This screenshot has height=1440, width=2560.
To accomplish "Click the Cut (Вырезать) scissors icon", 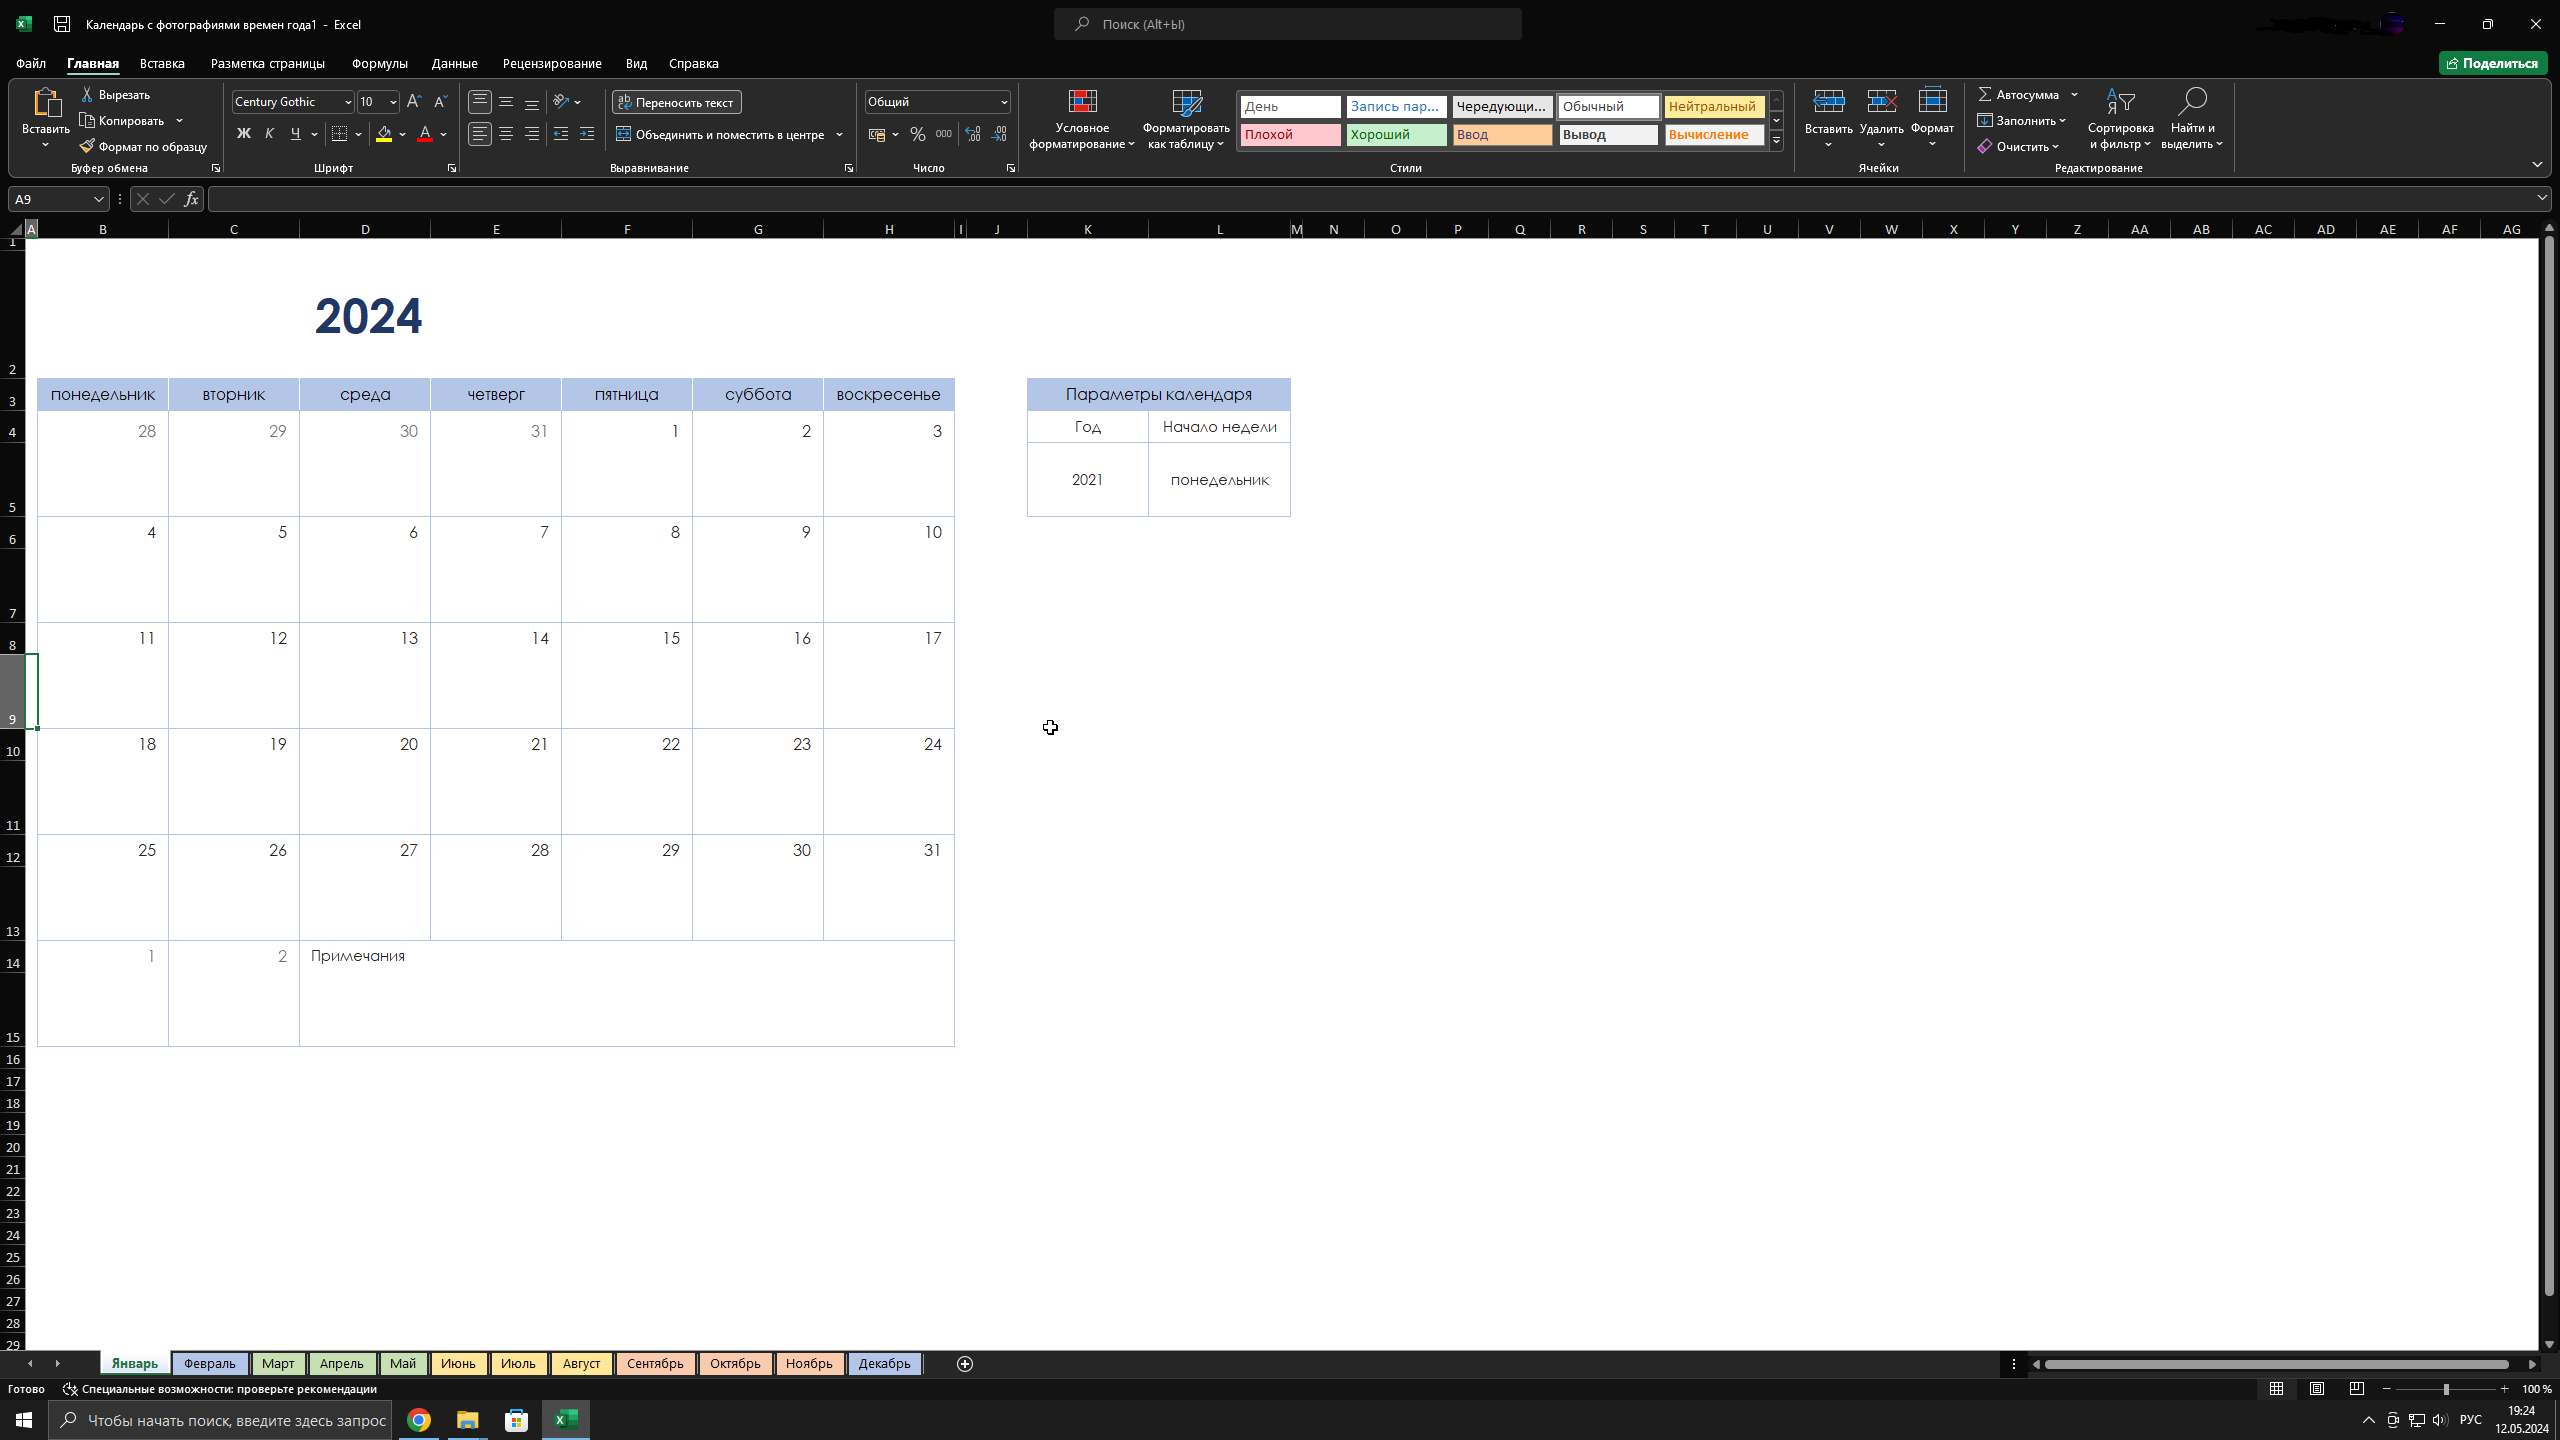I will click(87, 94).
